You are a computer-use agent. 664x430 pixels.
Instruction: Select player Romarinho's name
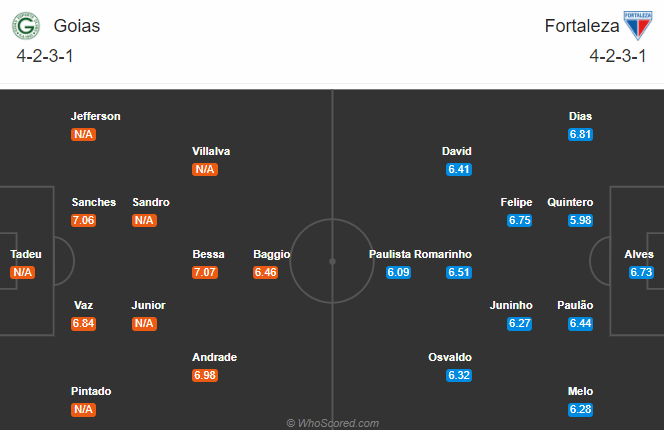click(x=443, y=254)
